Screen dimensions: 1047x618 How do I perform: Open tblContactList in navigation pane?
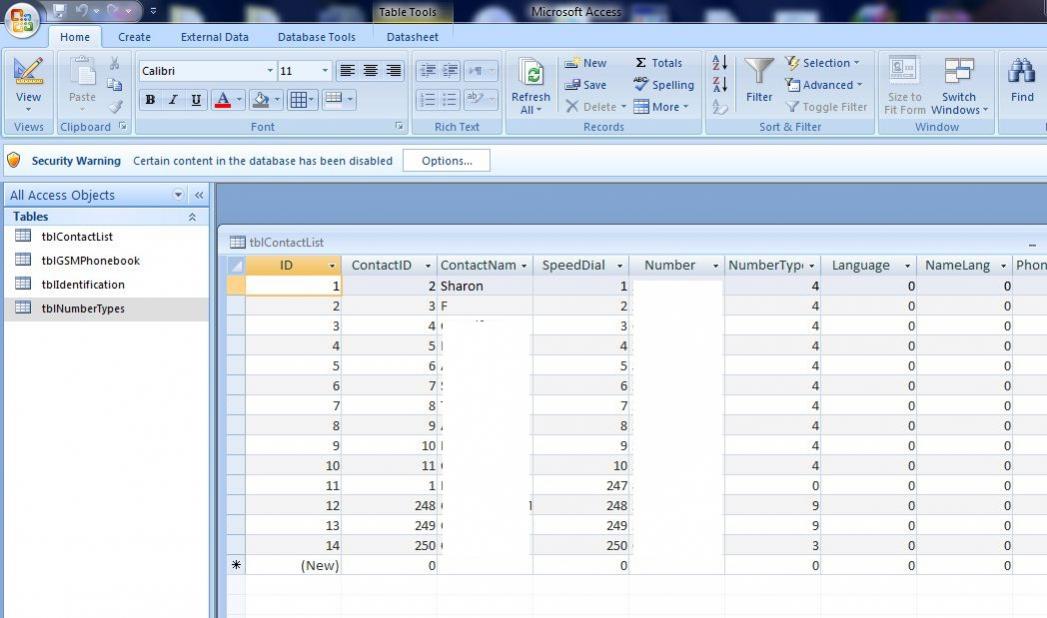coord(77,236)
